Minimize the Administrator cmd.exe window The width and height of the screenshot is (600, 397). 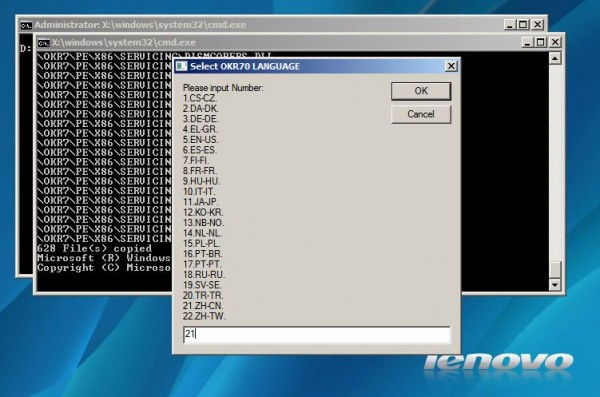[x=509, y=25]
